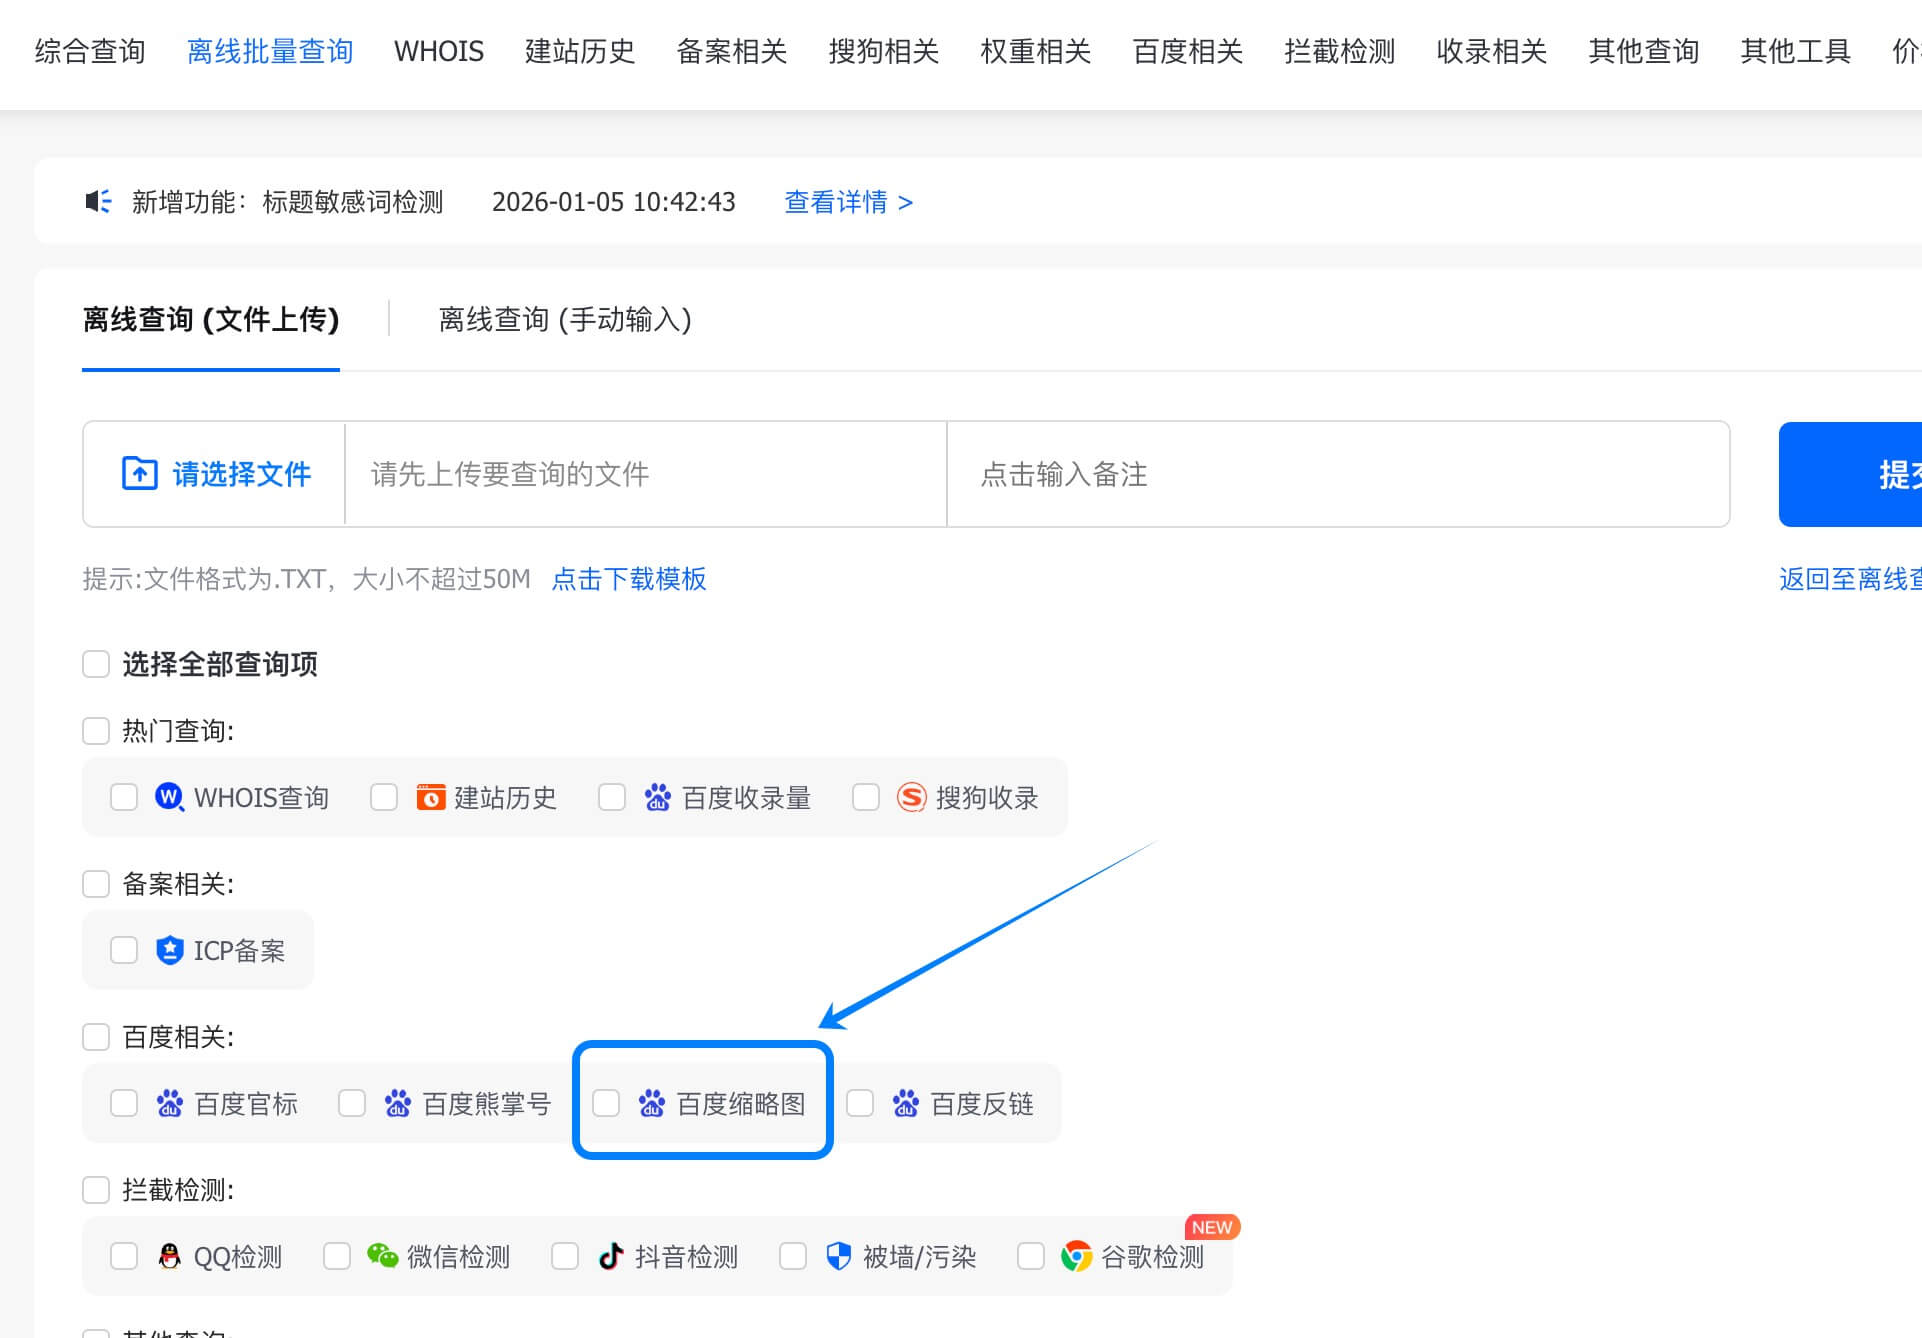Tick the 百度缩略图 checkbox

[606, 1103]
